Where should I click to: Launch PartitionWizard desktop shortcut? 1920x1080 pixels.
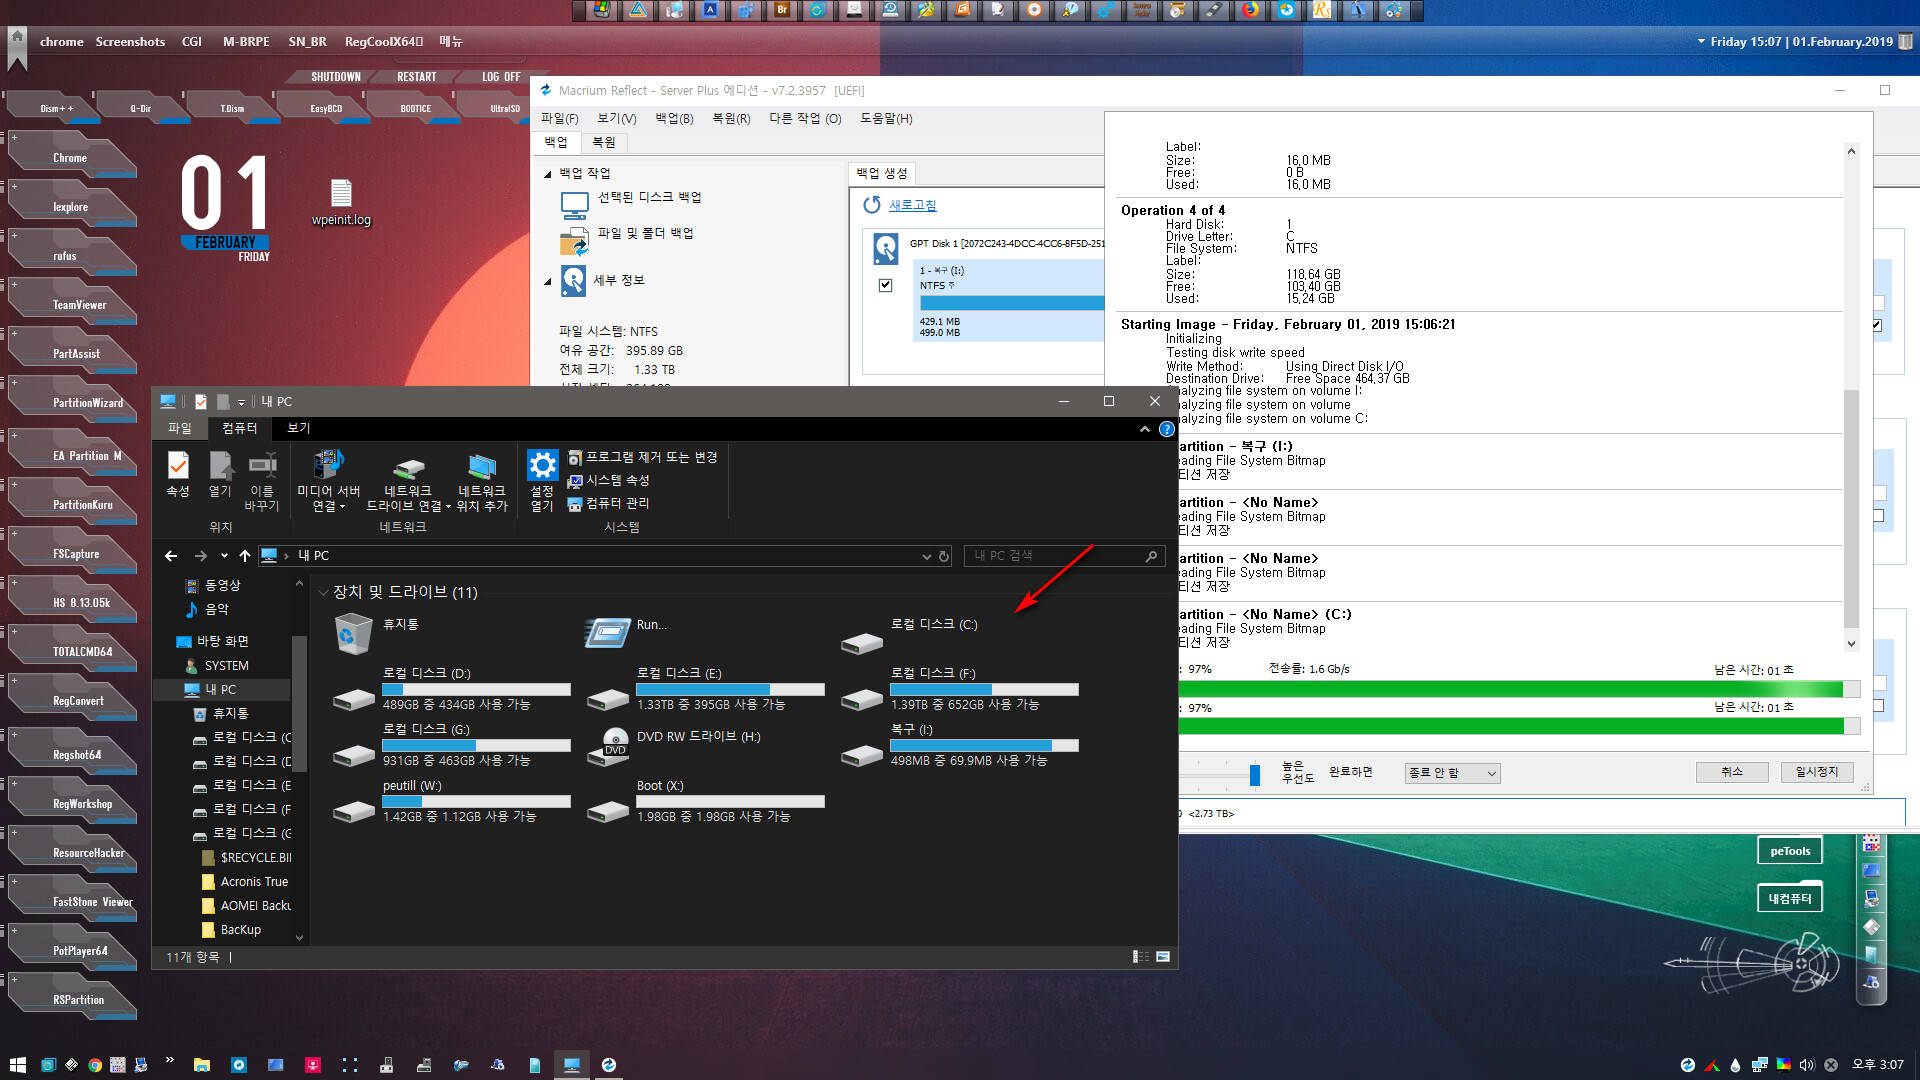tap(72, 398)
